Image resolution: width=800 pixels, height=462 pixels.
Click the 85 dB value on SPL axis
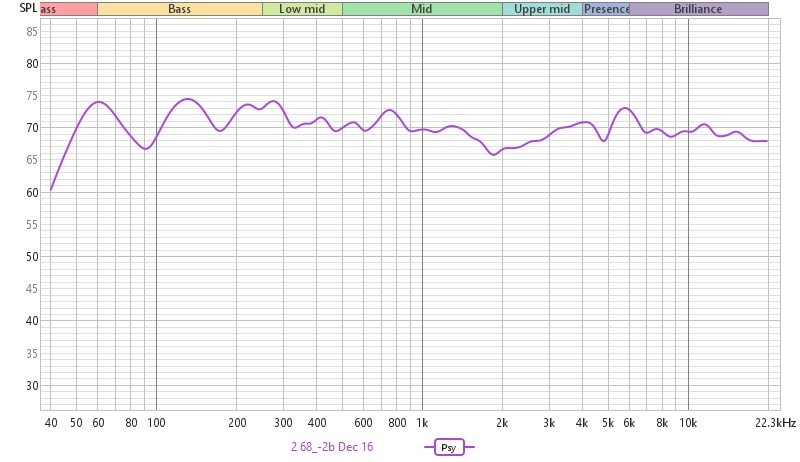pos(31,32)
